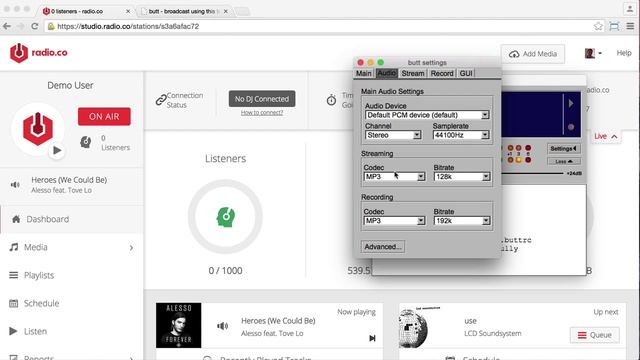The image size is (640, 360).
Task: Click the Schedule calendar icon in the sidebar
Action: [x=13, y=303]
